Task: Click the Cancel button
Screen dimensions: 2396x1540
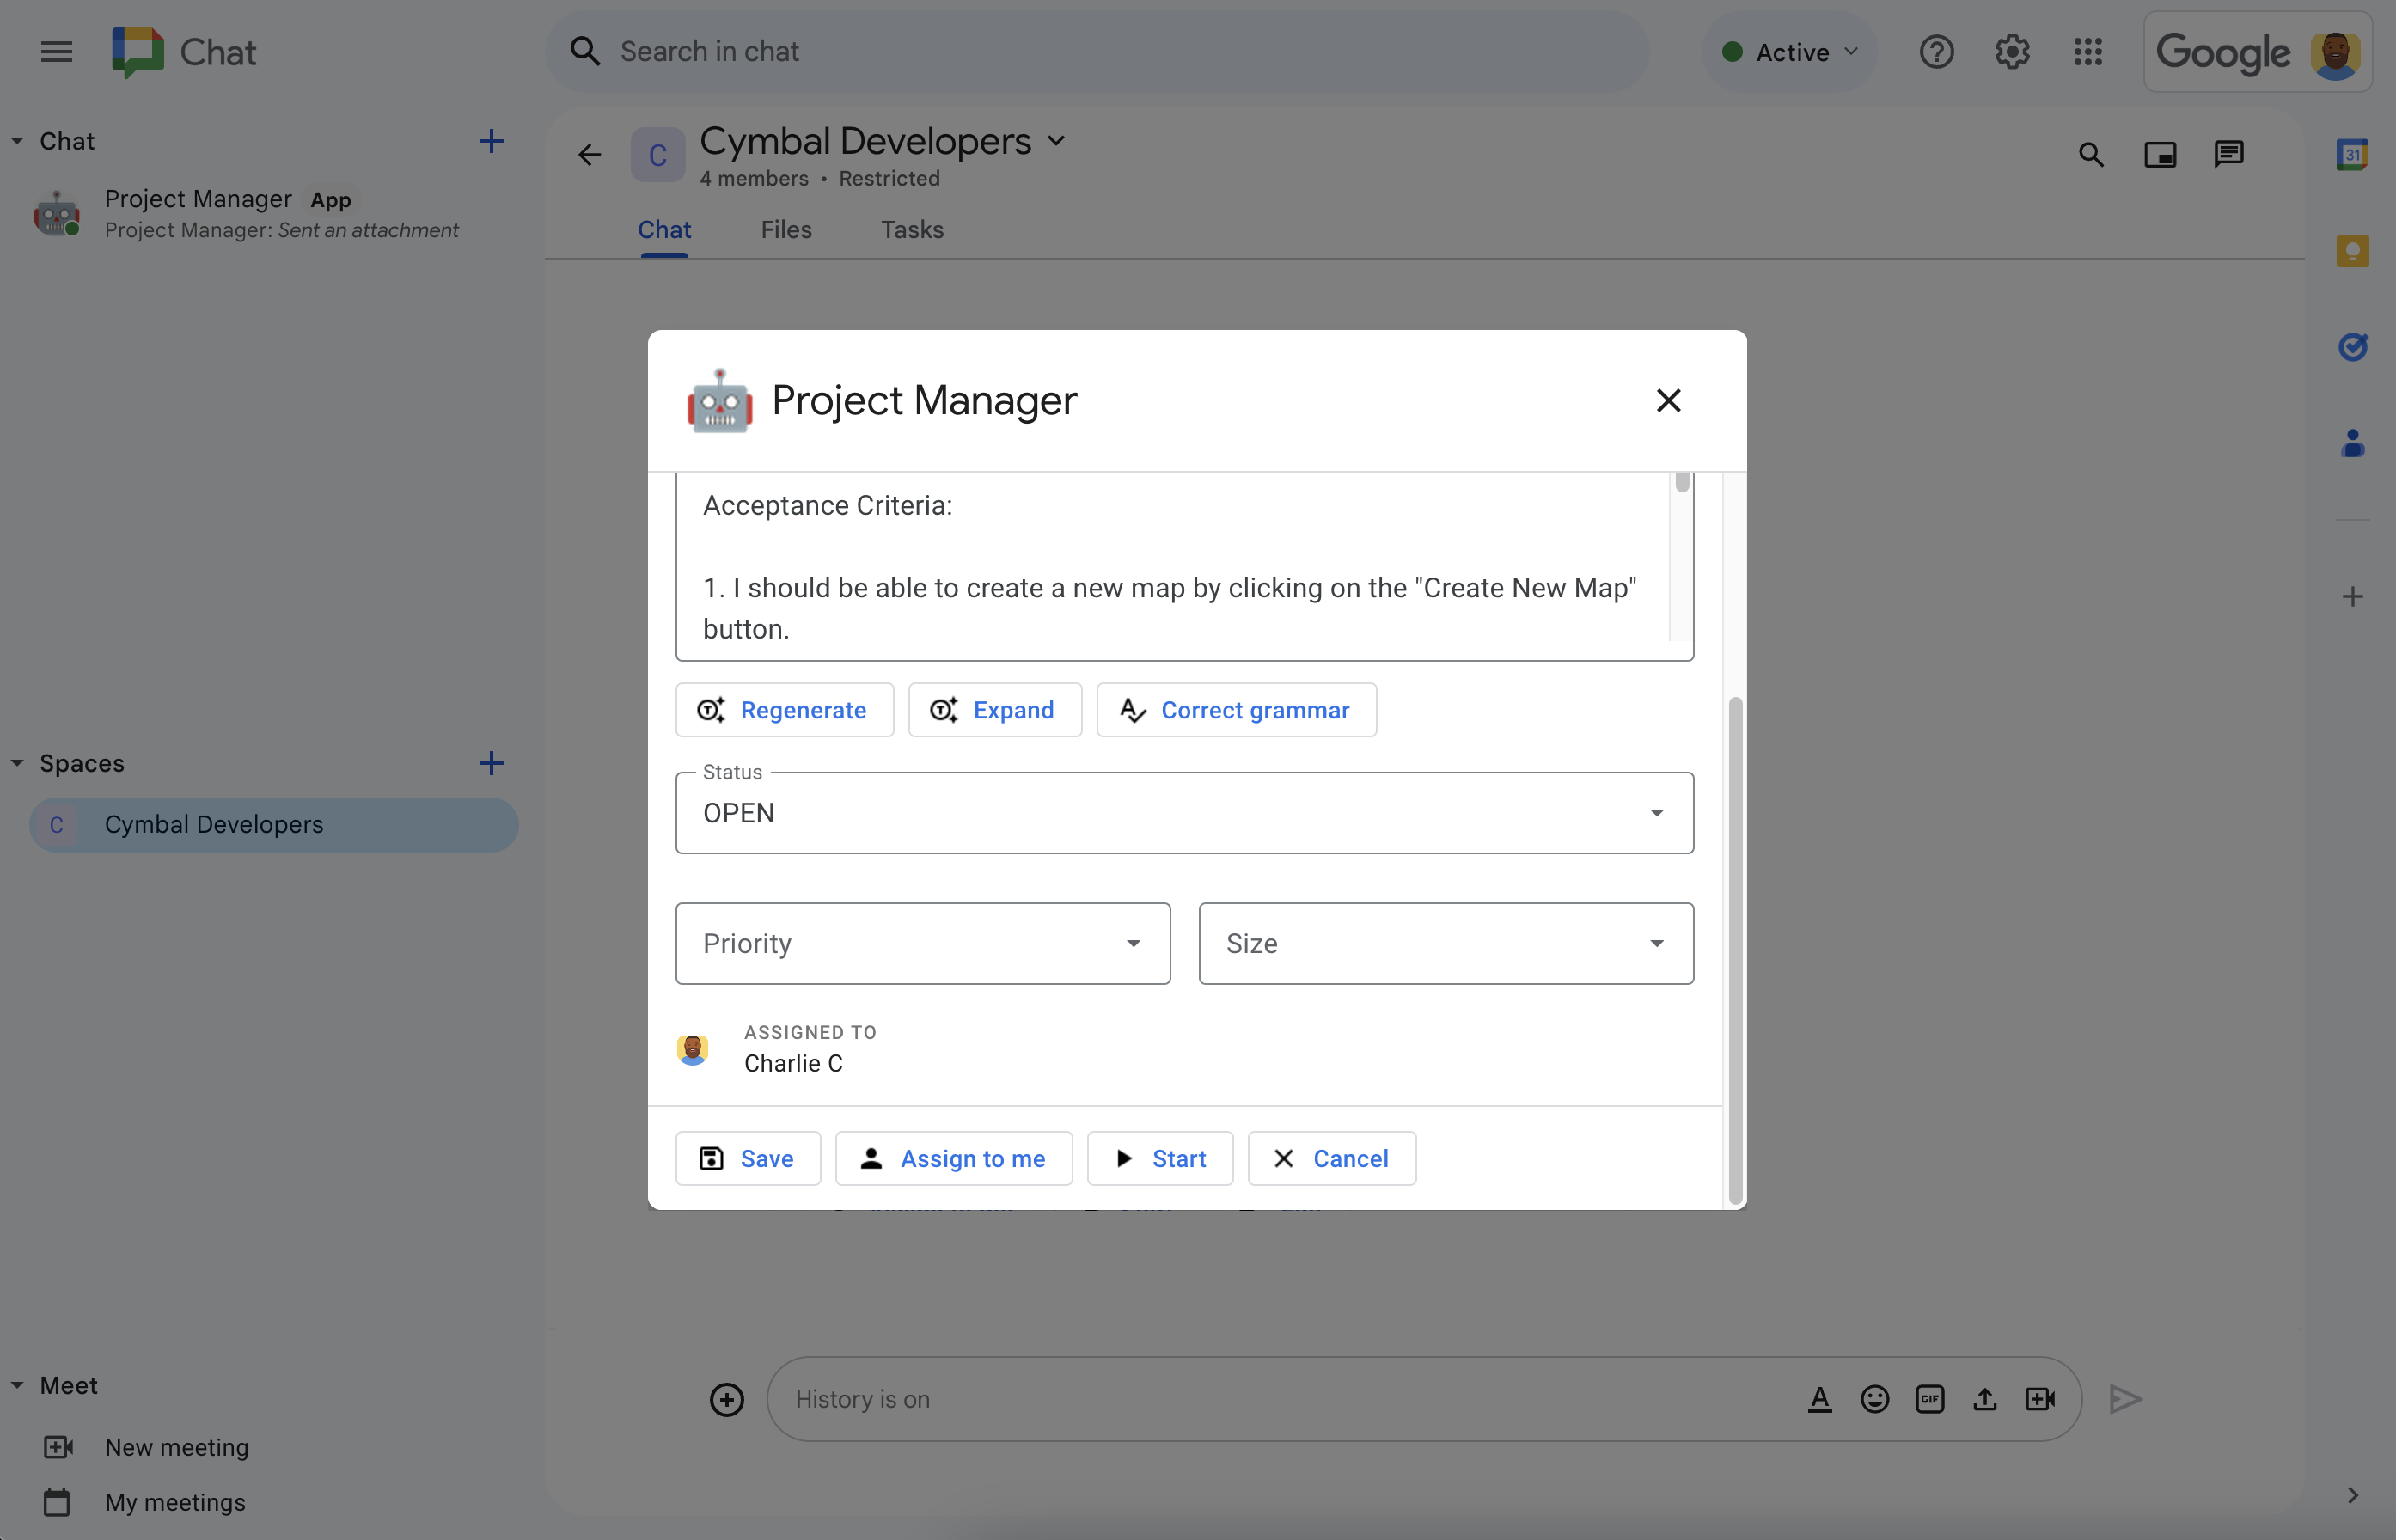Action: 1329,1158
